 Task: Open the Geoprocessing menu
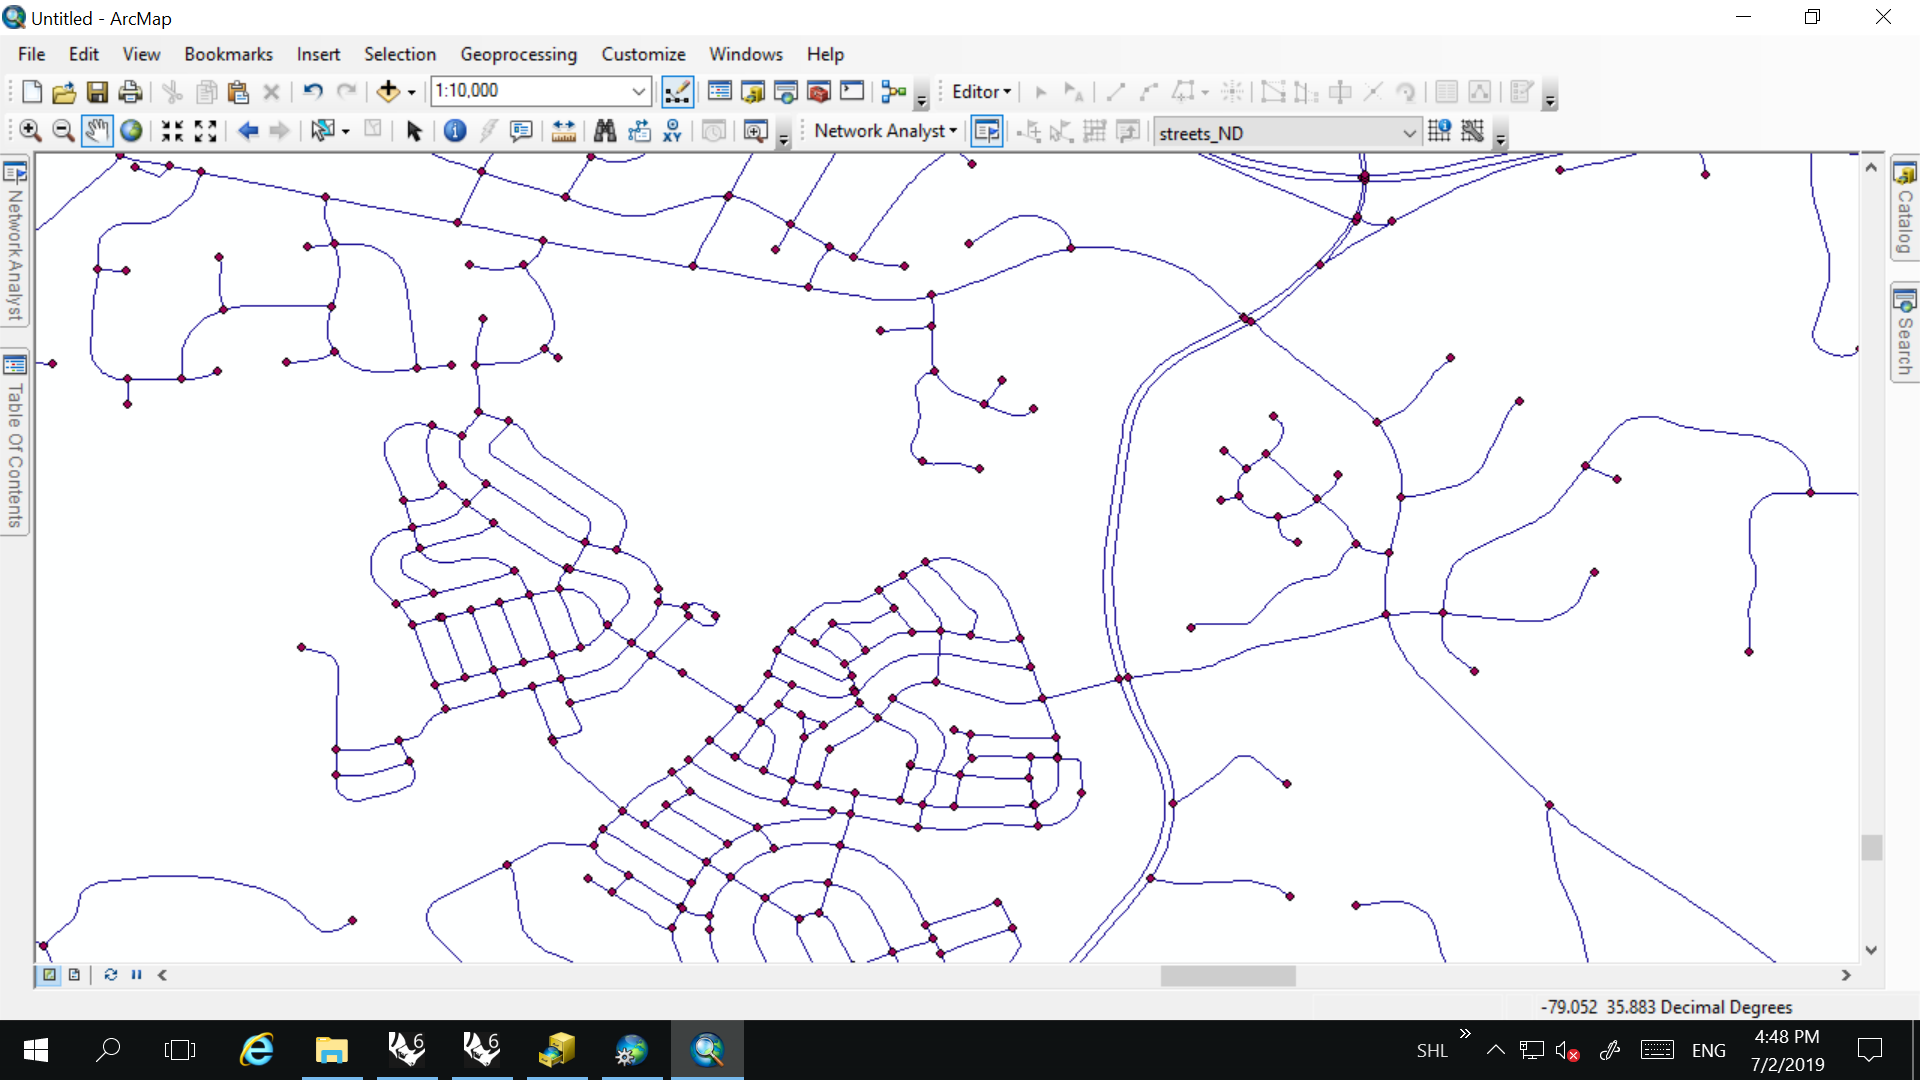[518, 54]
